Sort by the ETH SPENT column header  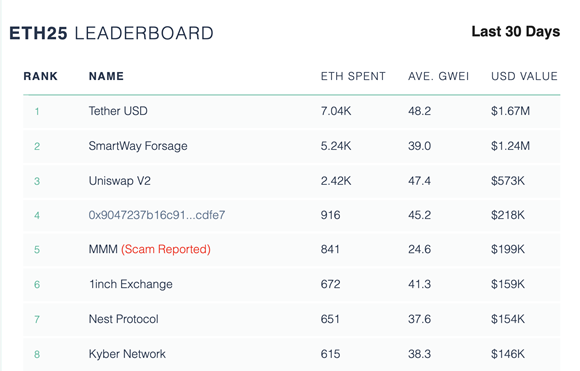pos(353,76)
